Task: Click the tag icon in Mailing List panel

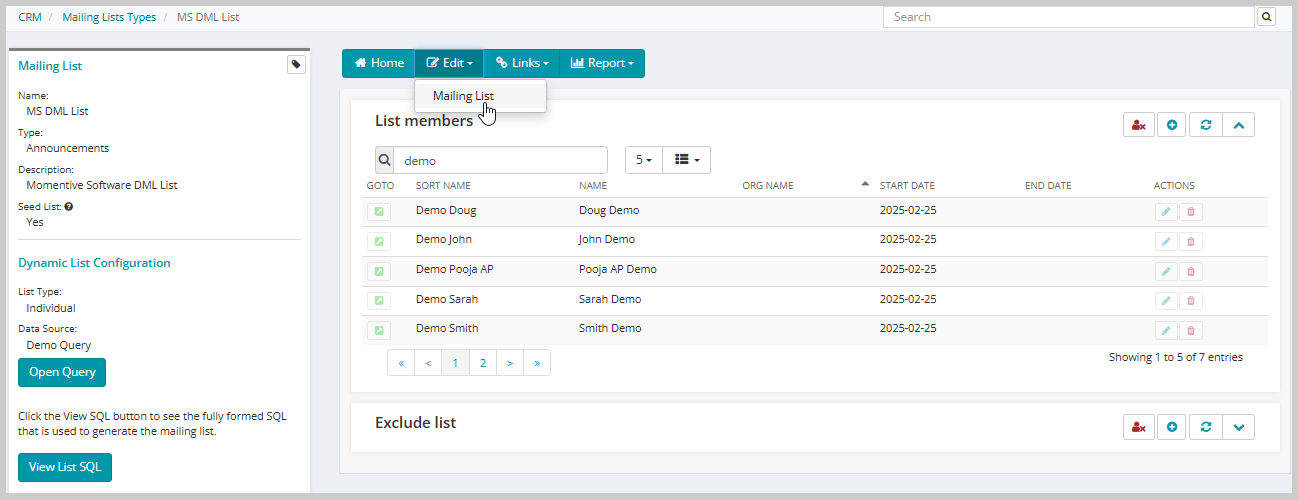Action: tap(296, 65)
